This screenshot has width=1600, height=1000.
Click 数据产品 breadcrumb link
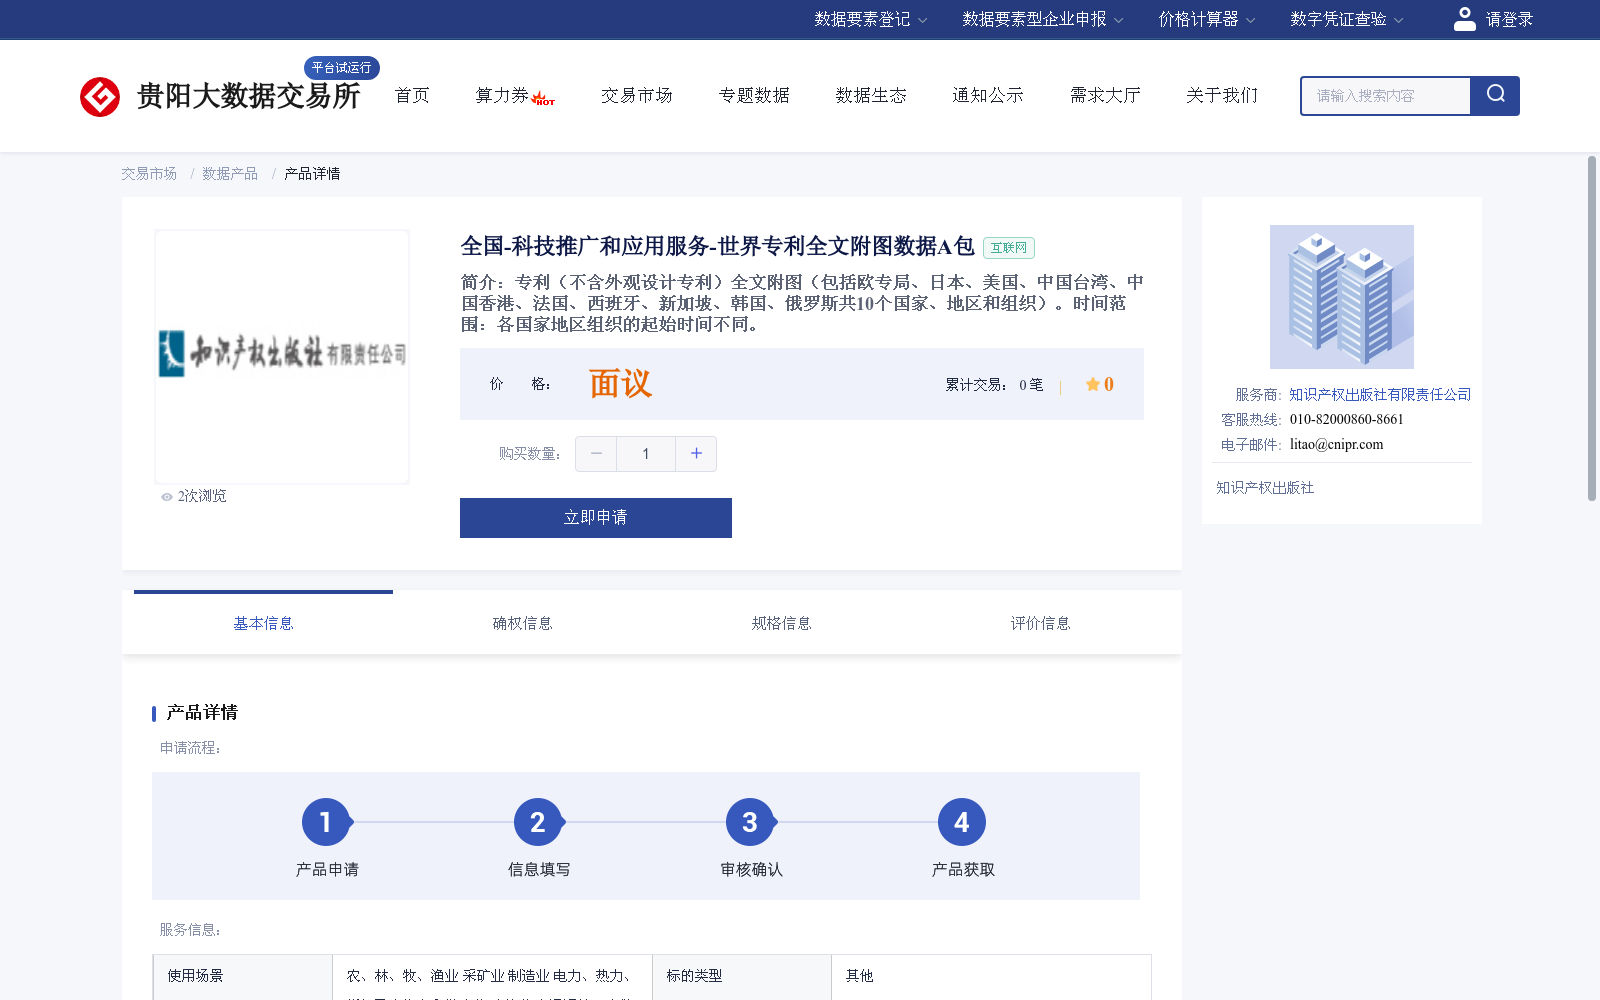coord(230,174)
